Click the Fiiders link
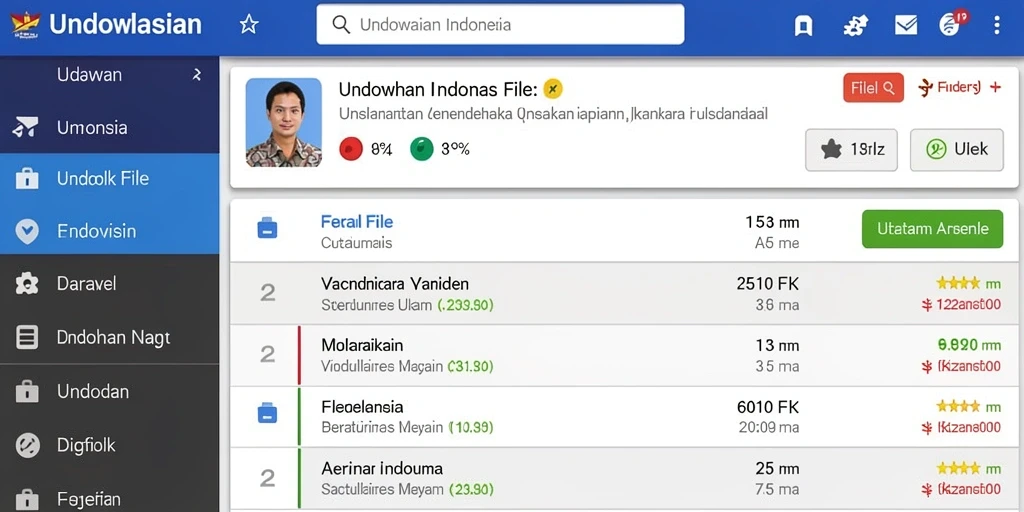The width and height of the screenshot is (1024, 512). click(958, 88)
